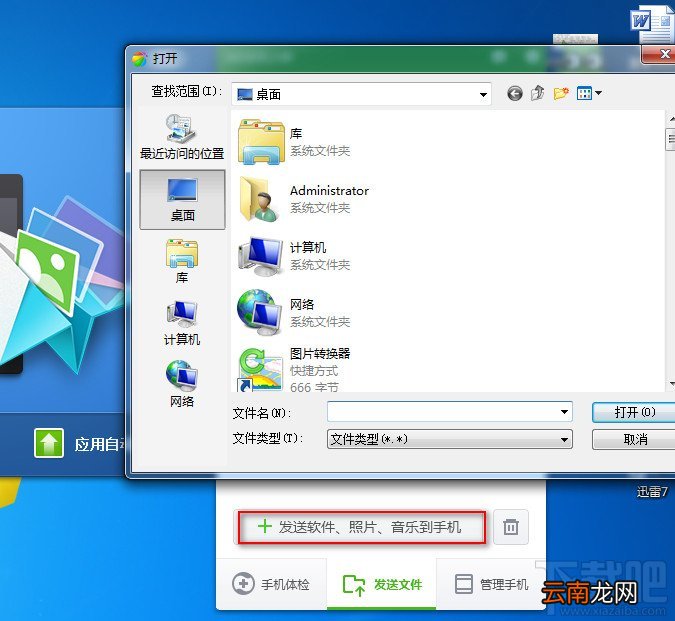Select the 图片转换器 shortcut icon
Screen dimensions: 675x621
point(260,370)
